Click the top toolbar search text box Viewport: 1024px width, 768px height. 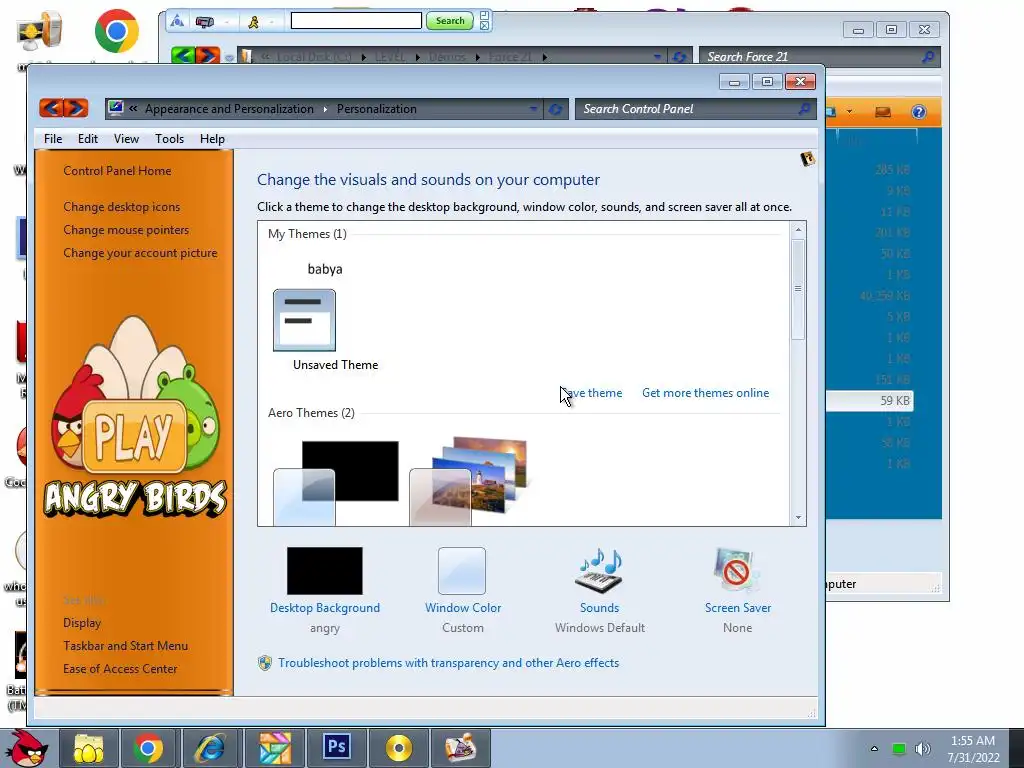(356, 21)
